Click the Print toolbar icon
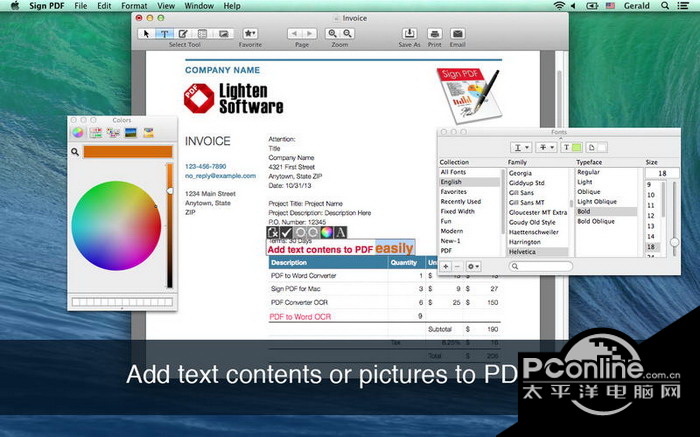 pyautogui.click(x=434, y=33)
